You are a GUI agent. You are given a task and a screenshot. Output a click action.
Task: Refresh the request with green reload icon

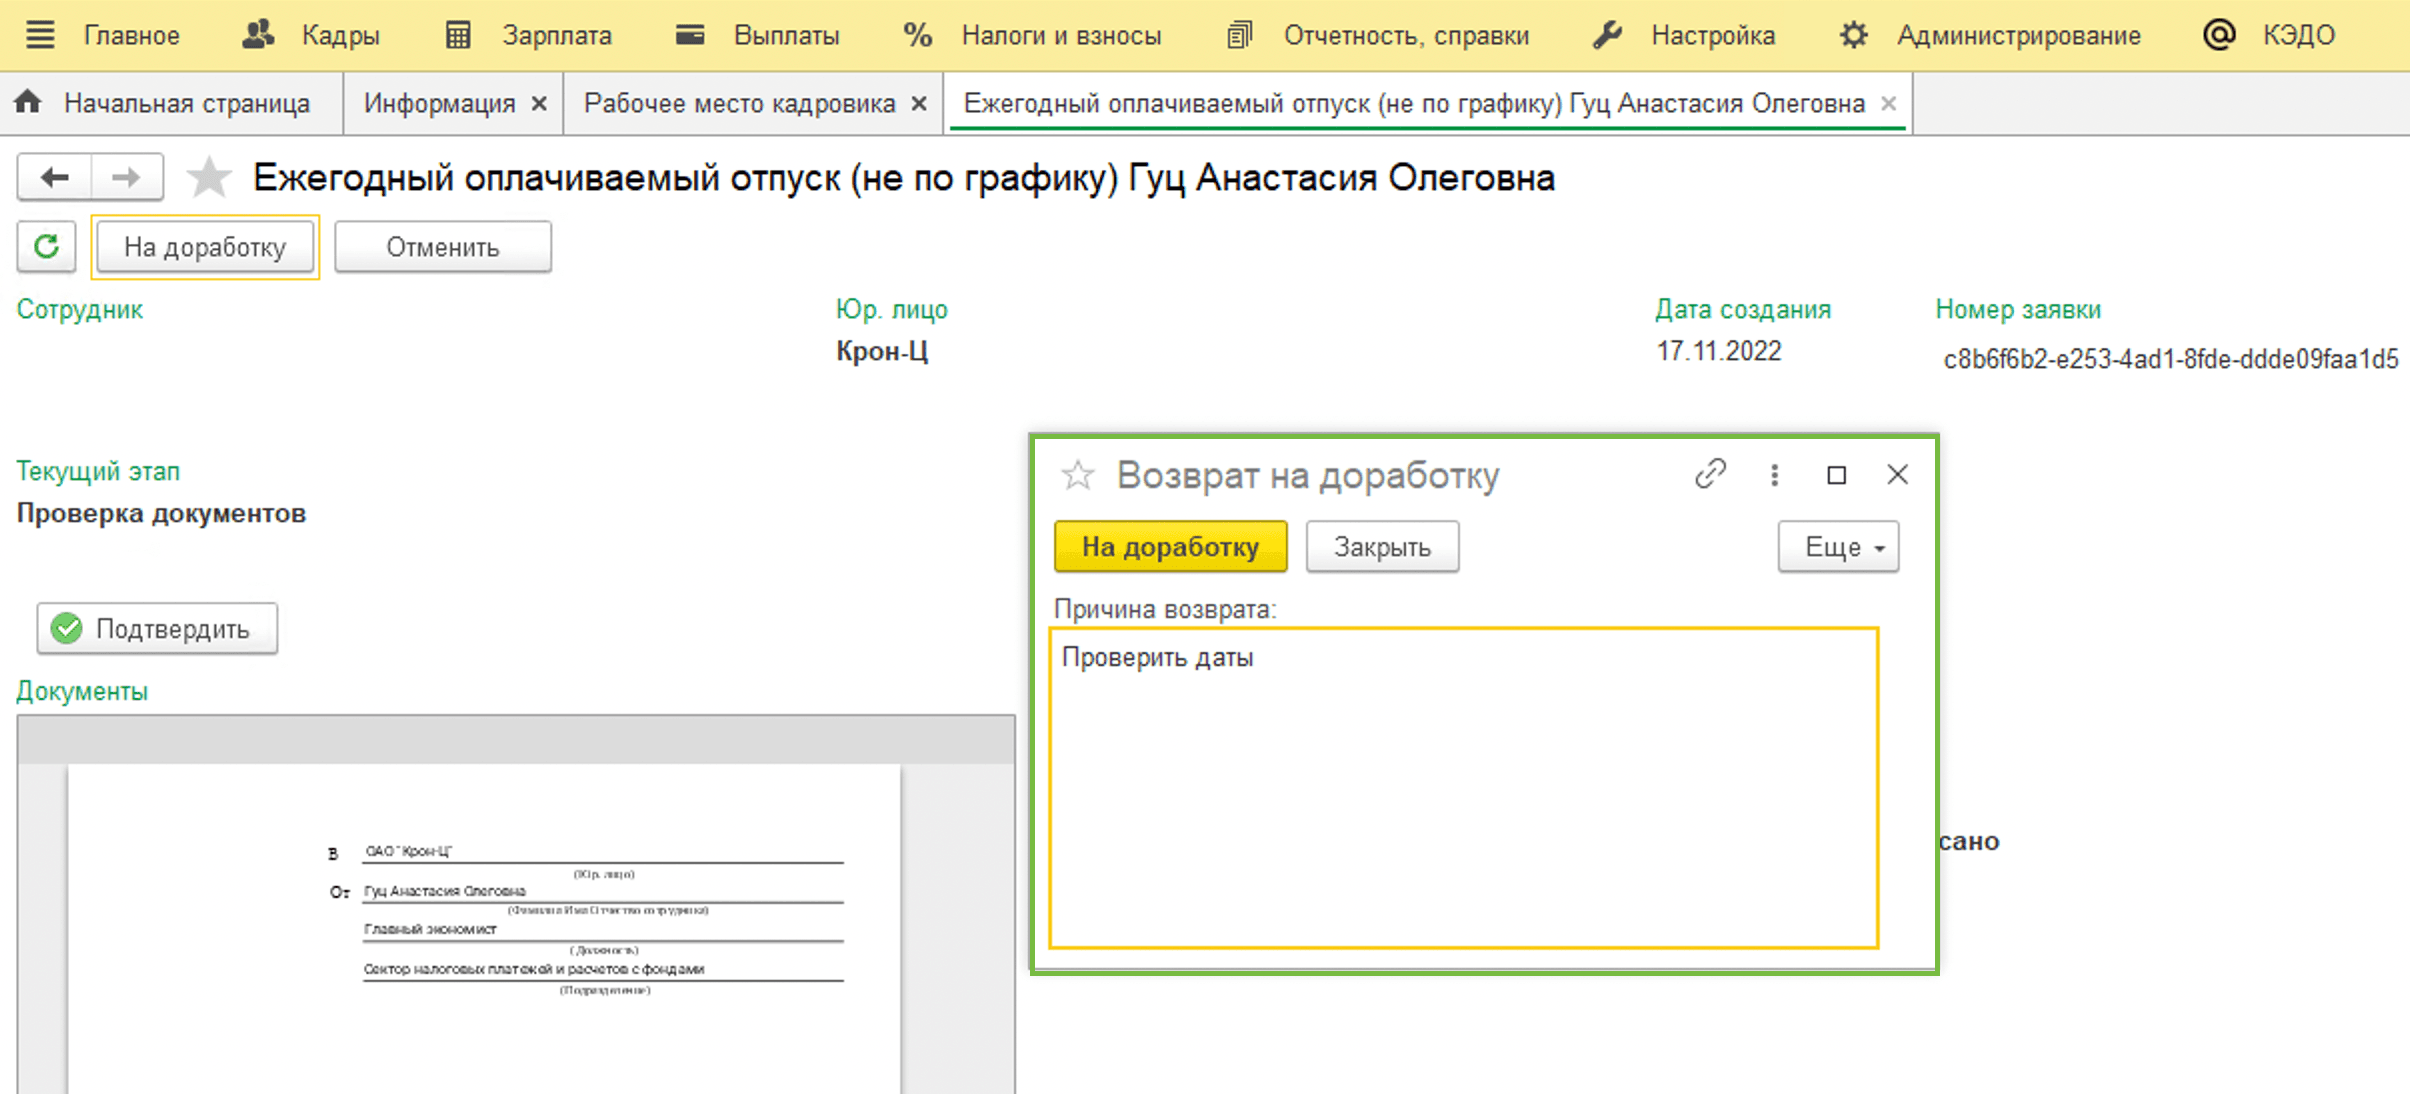(47, 247)
